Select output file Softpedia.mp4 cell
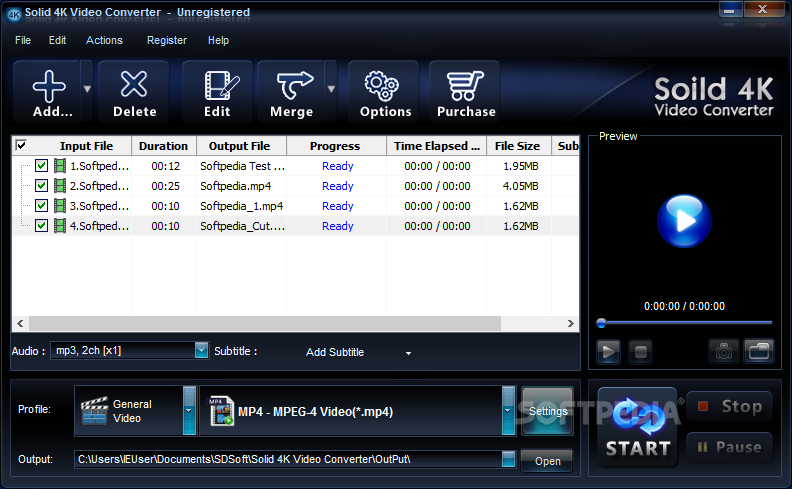This screenshot has width=792, height=489. (241, 186)
